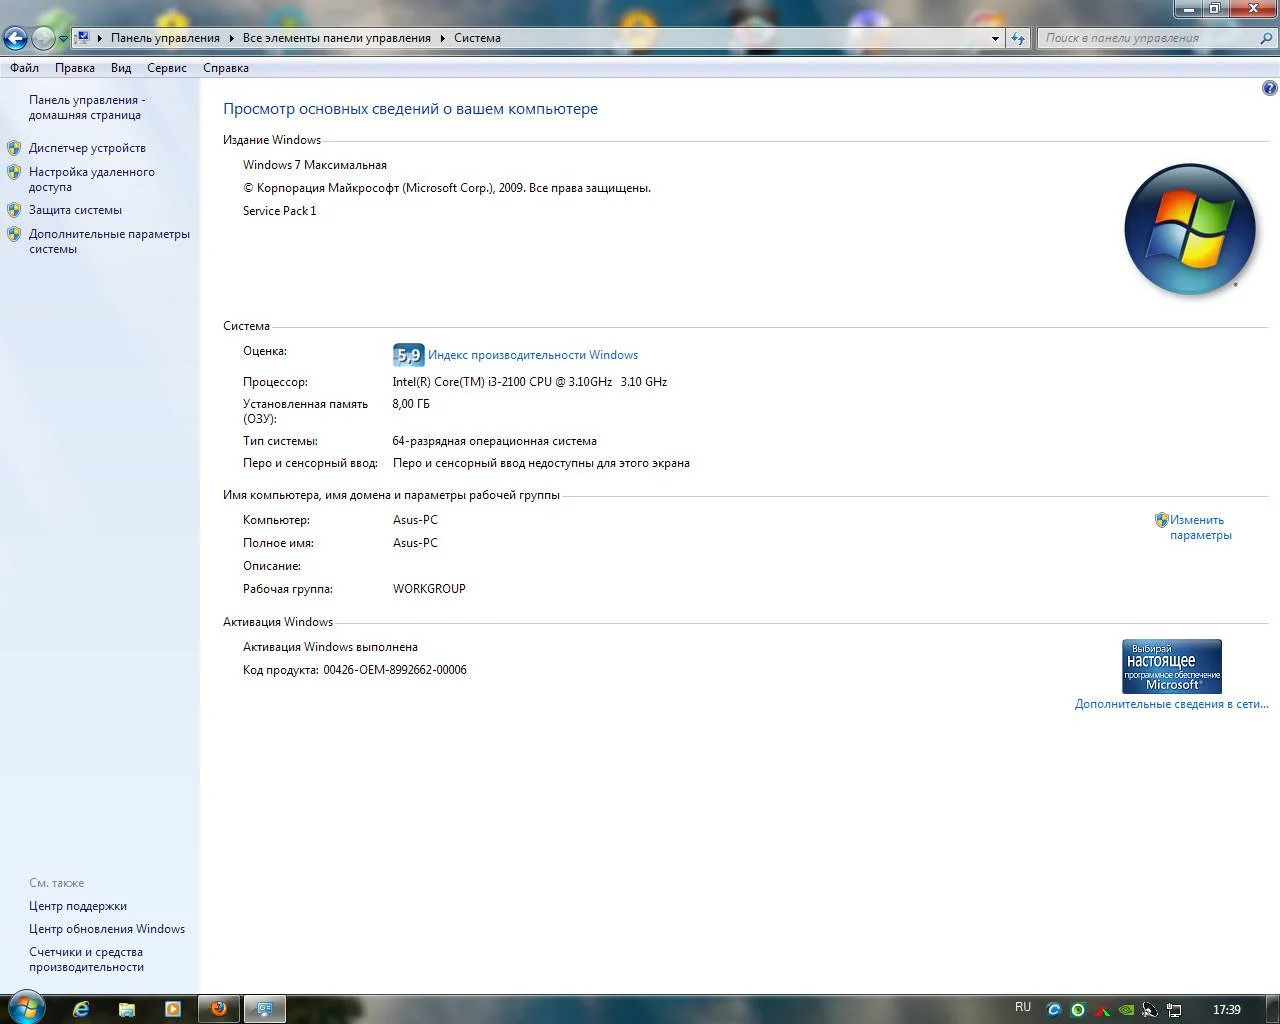
Task: Switch the RU language indicator
Action: click(1022, 1007)
